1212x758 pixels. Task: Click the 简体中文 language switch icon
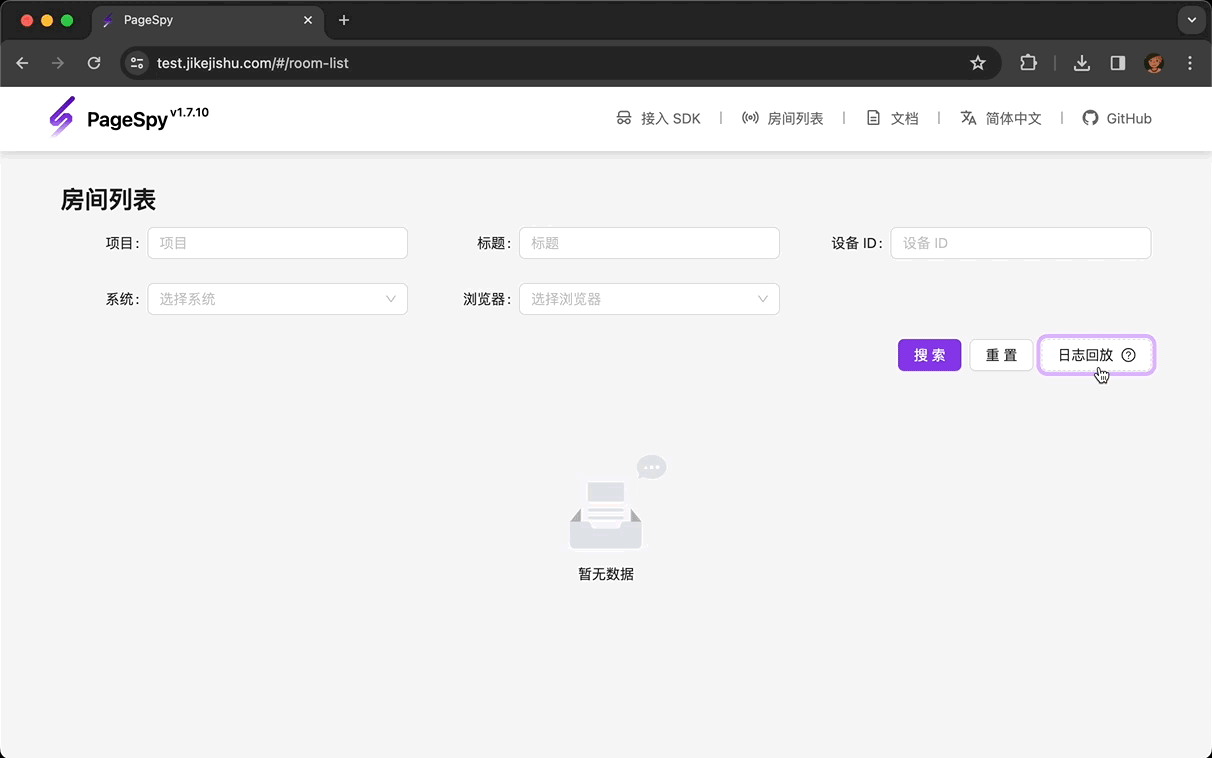(968, 118)
